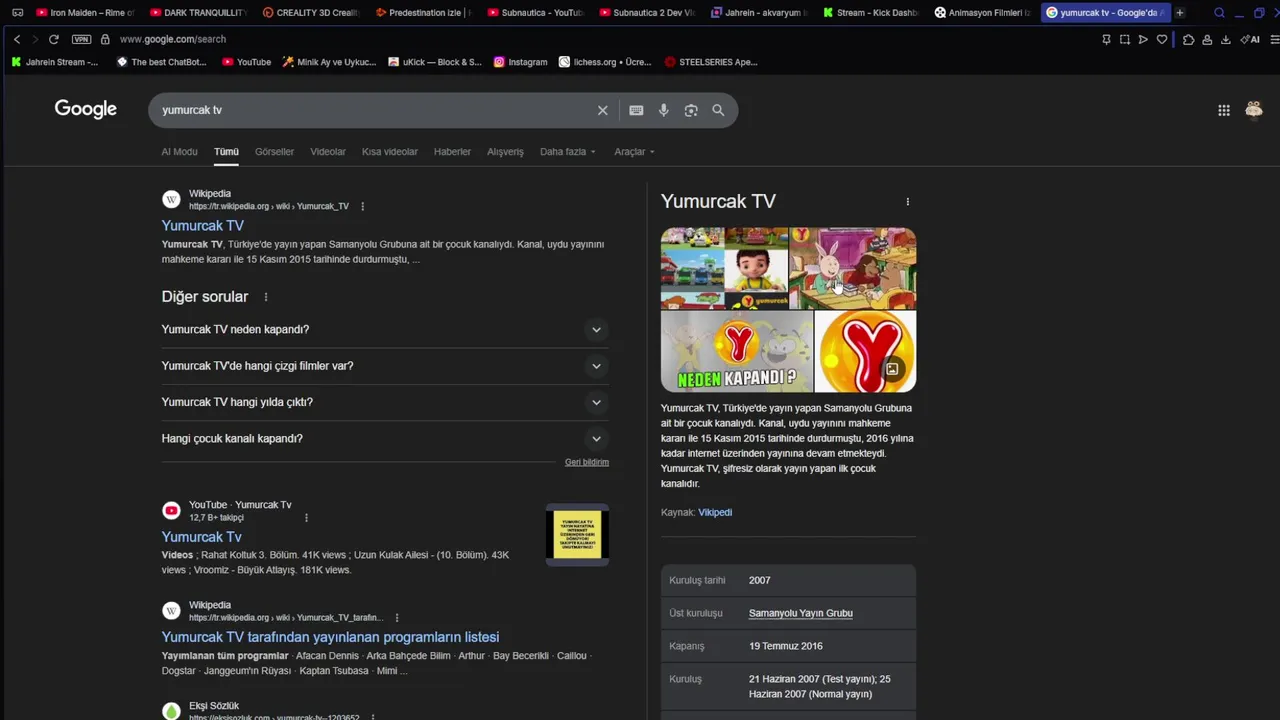This screenshot has height=720, width=1280.
Task: Click the player/flow arrow toolbar icon
Action: pos(1143,39)
